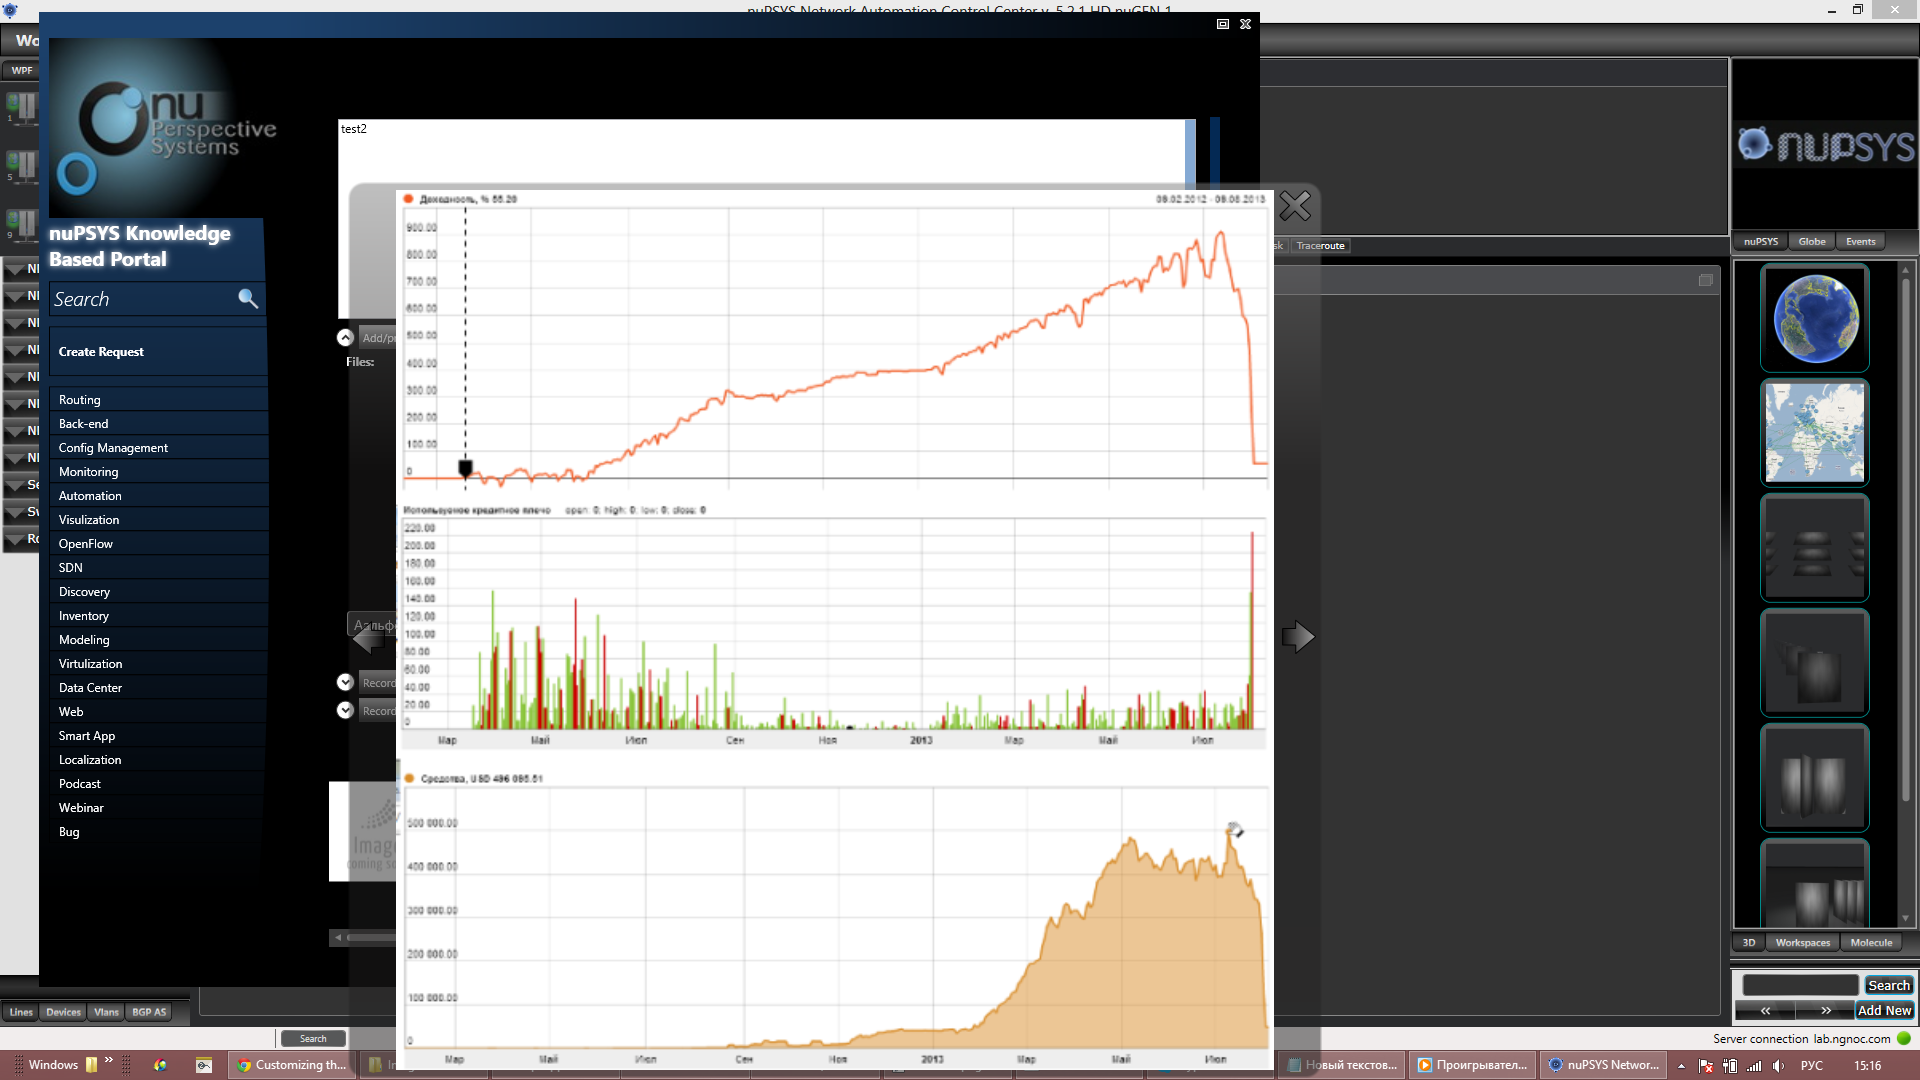
Task: Open the Workspaces tab
Action: tap(1802, 943)
